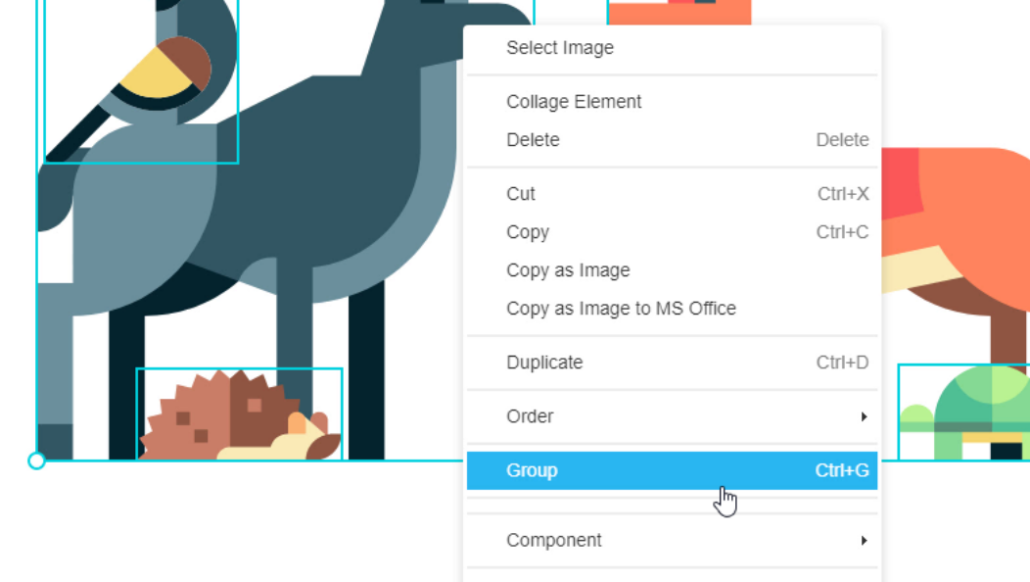Duplicate the selected elements
The width and height of the screenshot is (1030, 582).
[x=544, y=362]
